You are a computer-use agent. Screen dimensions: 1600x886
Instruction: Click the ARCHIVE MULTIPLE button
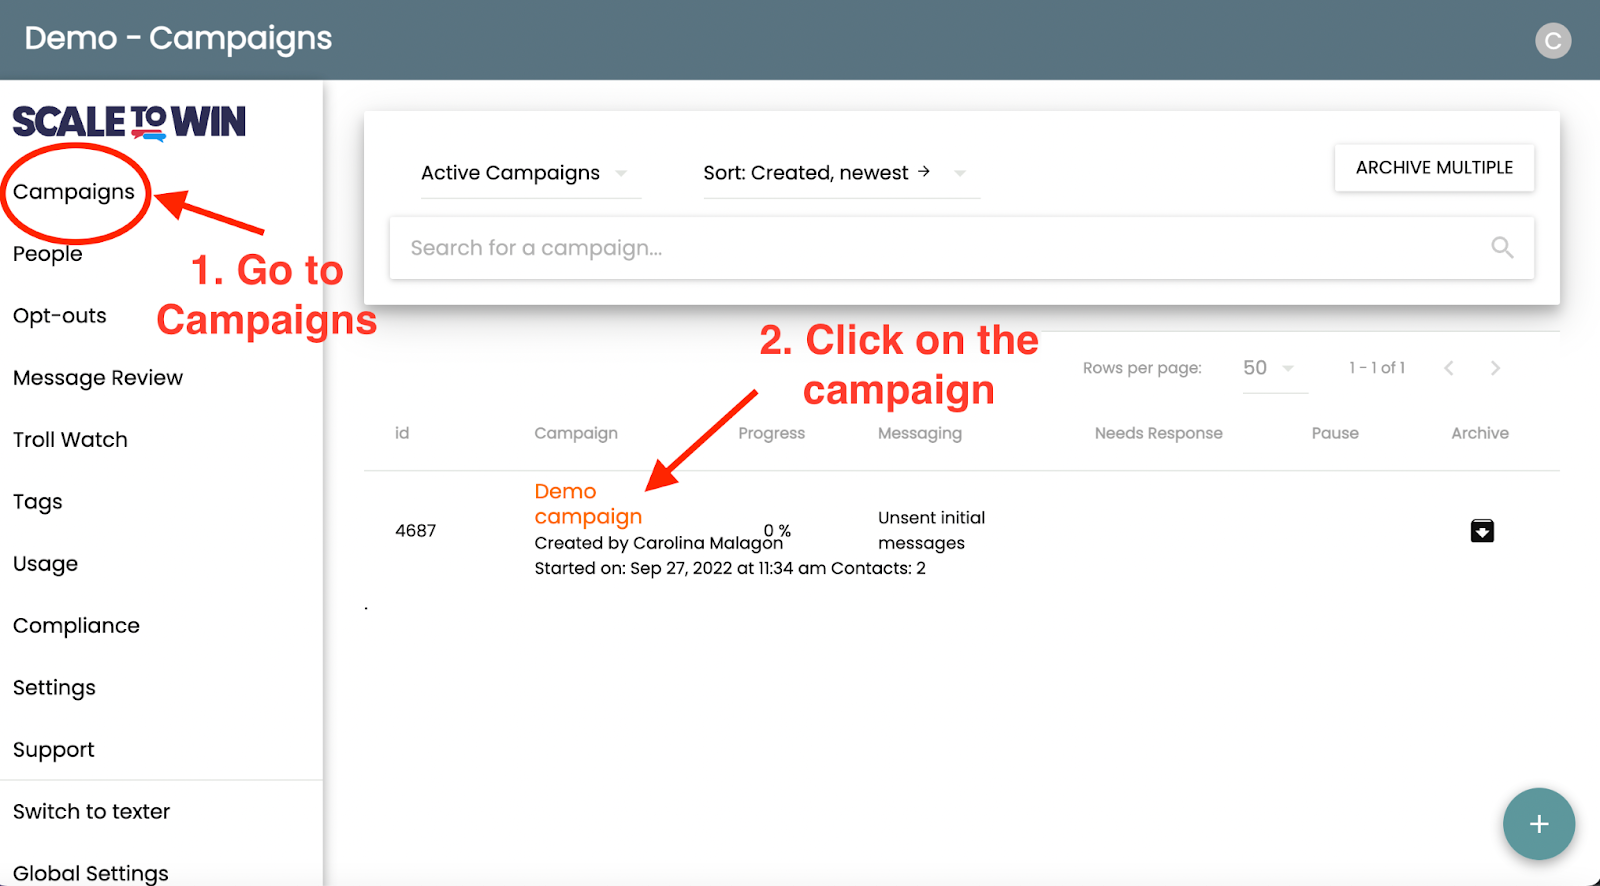(1434, 168)
